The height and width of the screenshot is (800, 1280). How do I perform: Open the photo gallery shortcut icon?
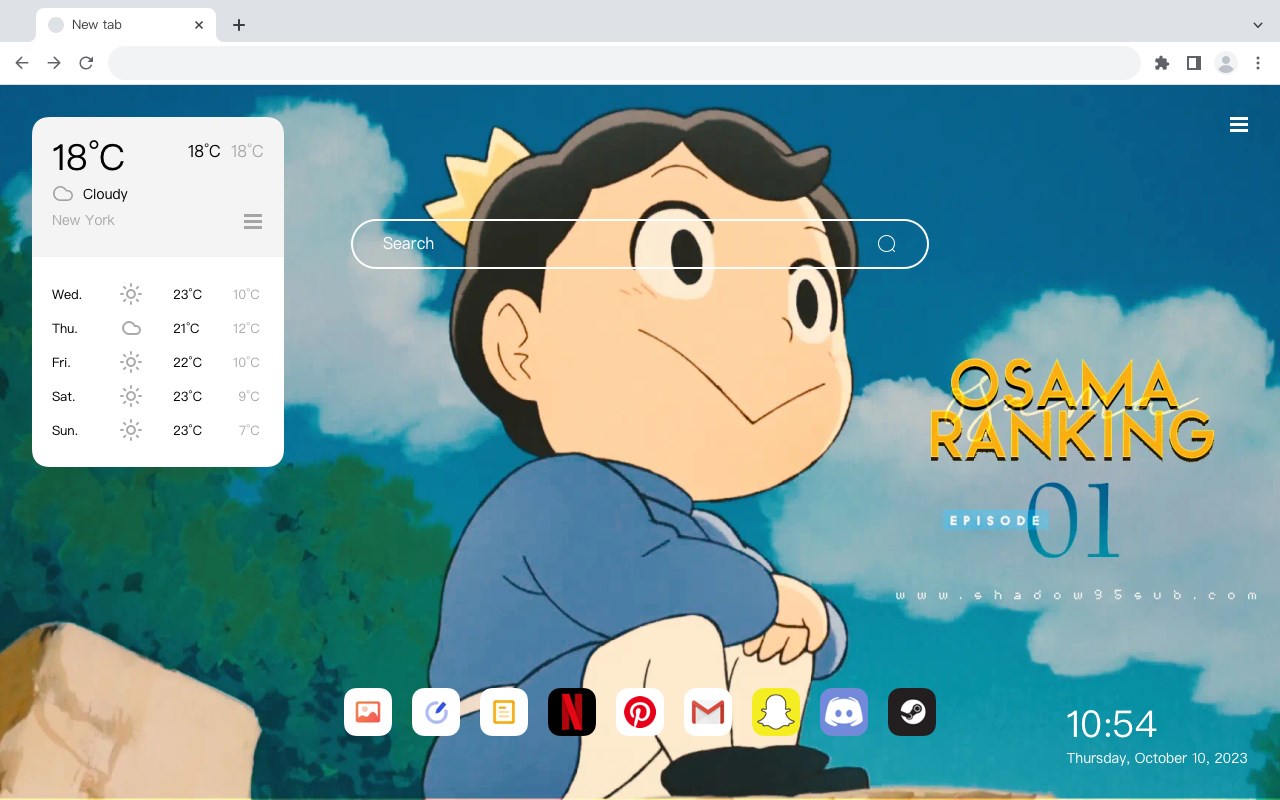click(368, 712)
